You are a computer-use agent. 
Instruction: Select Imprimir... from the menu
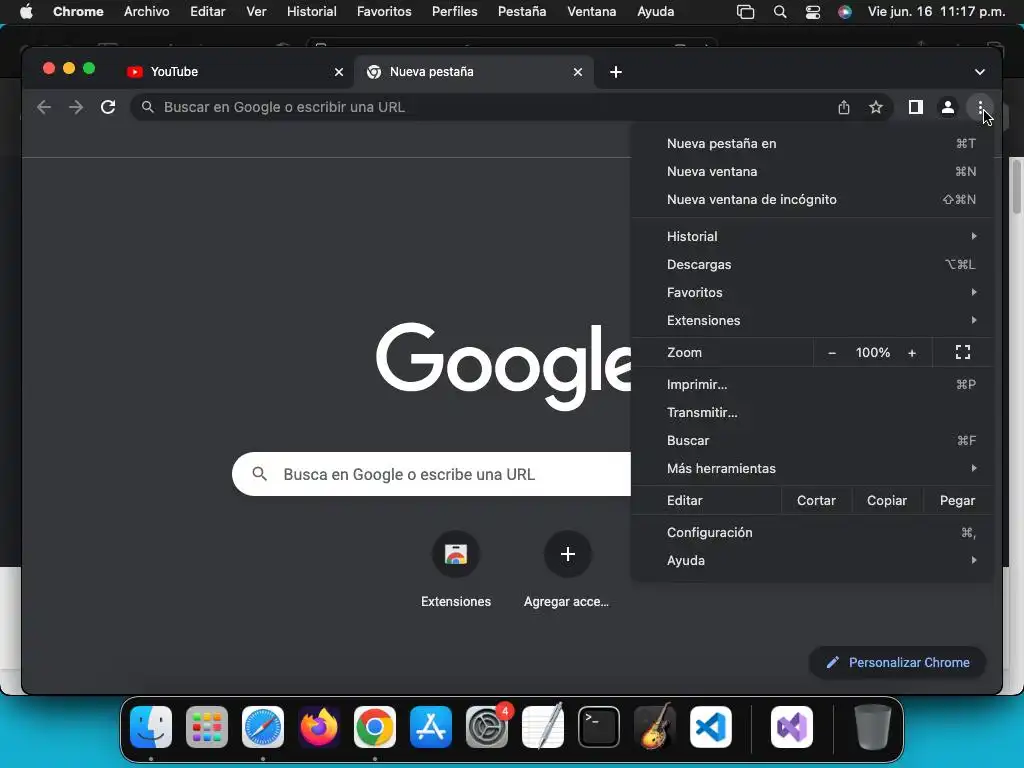[x=812, y=385]
